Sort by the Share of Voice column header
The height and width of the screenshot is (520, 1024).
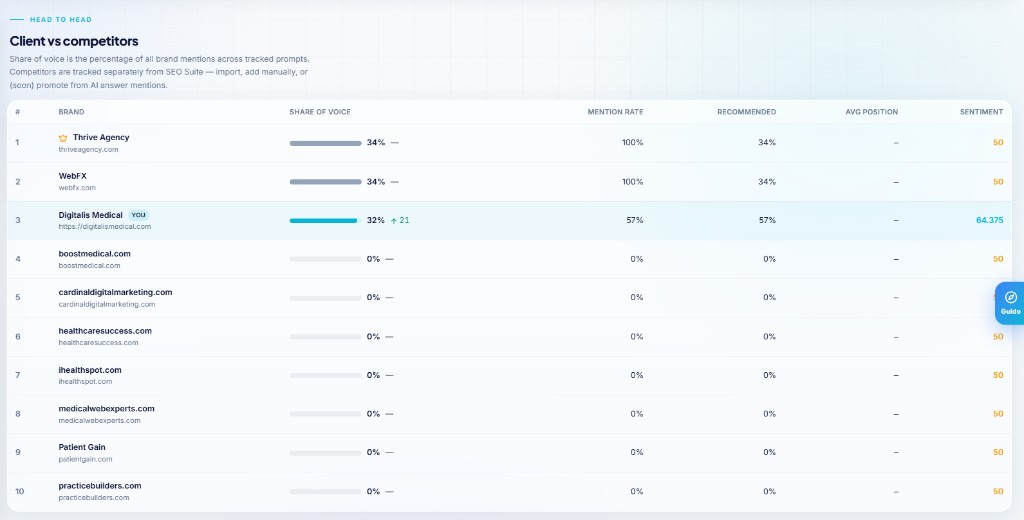coord(320,112)
